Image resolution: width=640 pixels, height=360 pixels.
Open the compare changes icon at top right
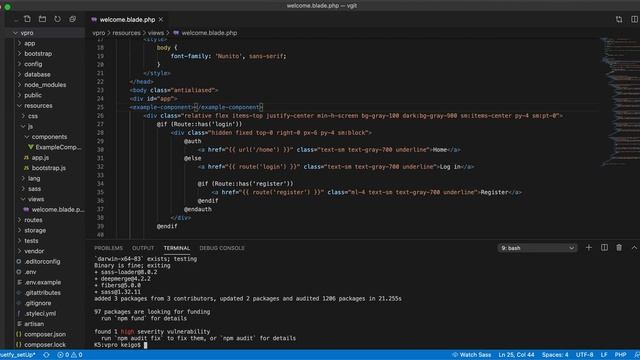point(619,19)
